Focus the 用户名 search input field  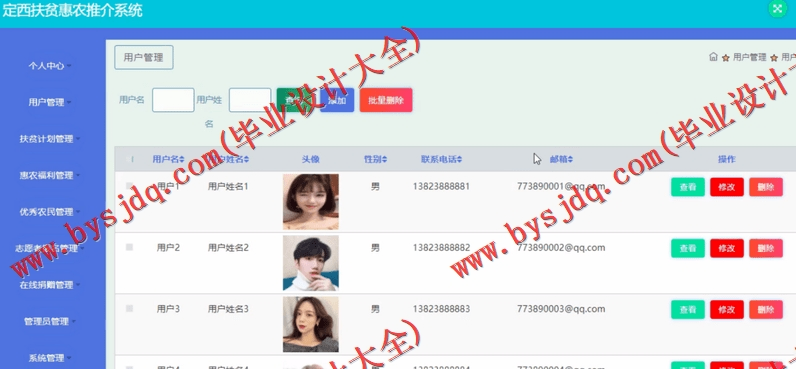coord(173,100)
